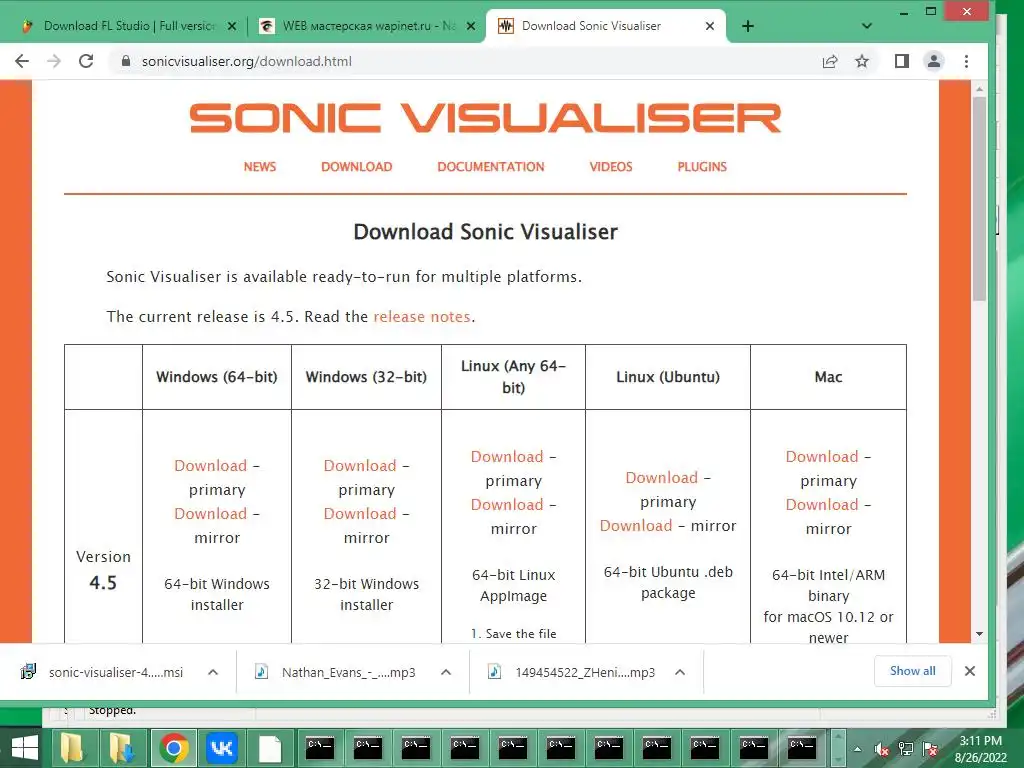Click Windows 32-bit primary Download link
This screenshot has width=1024, height=768.
click(x=360, y=466)
